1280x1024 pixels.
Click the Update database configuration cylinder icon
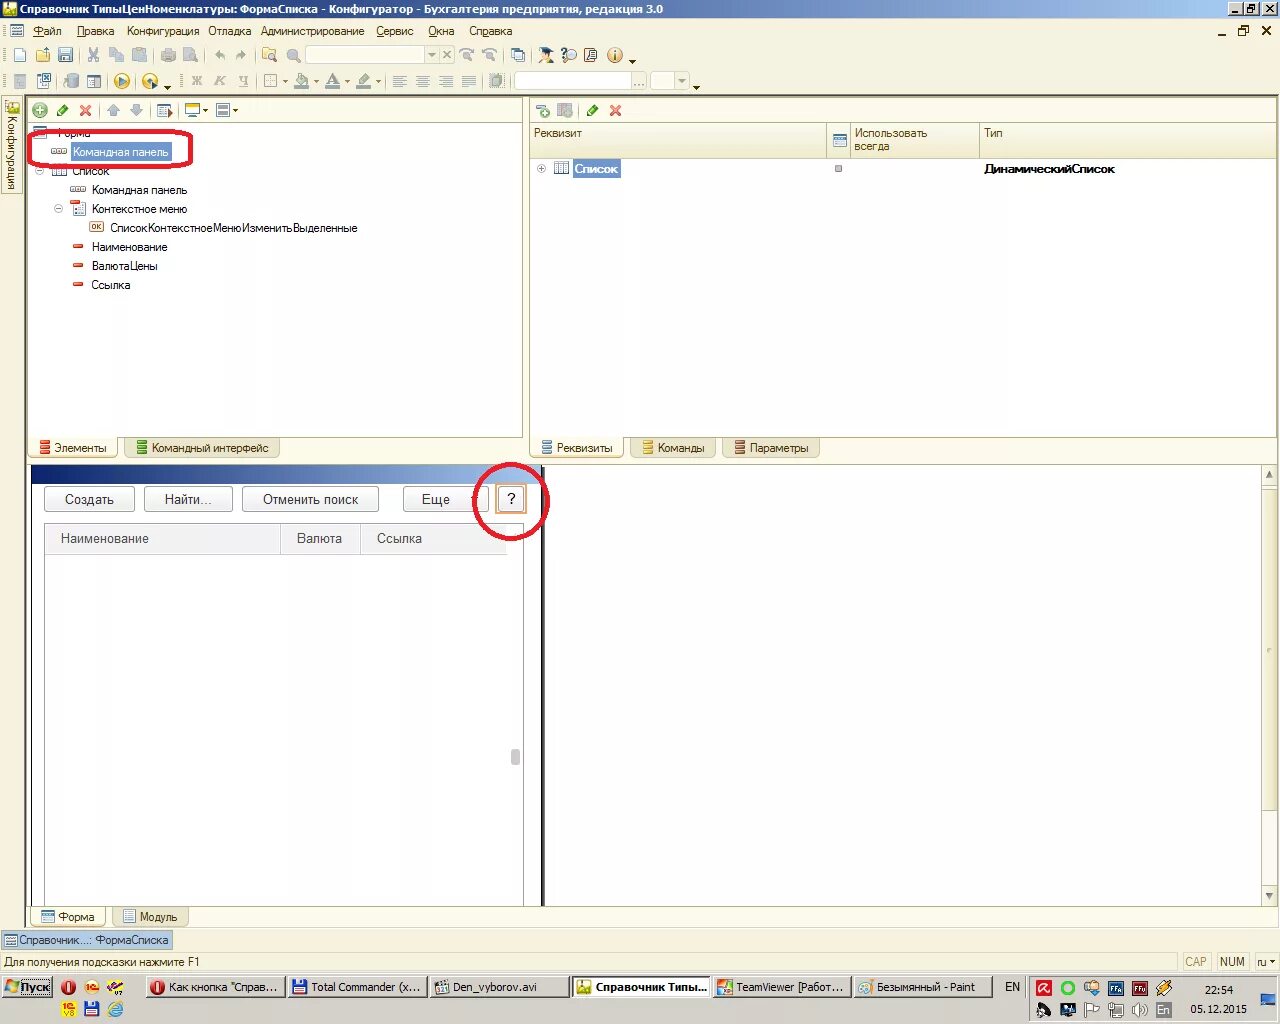click(x=71, y=81)
